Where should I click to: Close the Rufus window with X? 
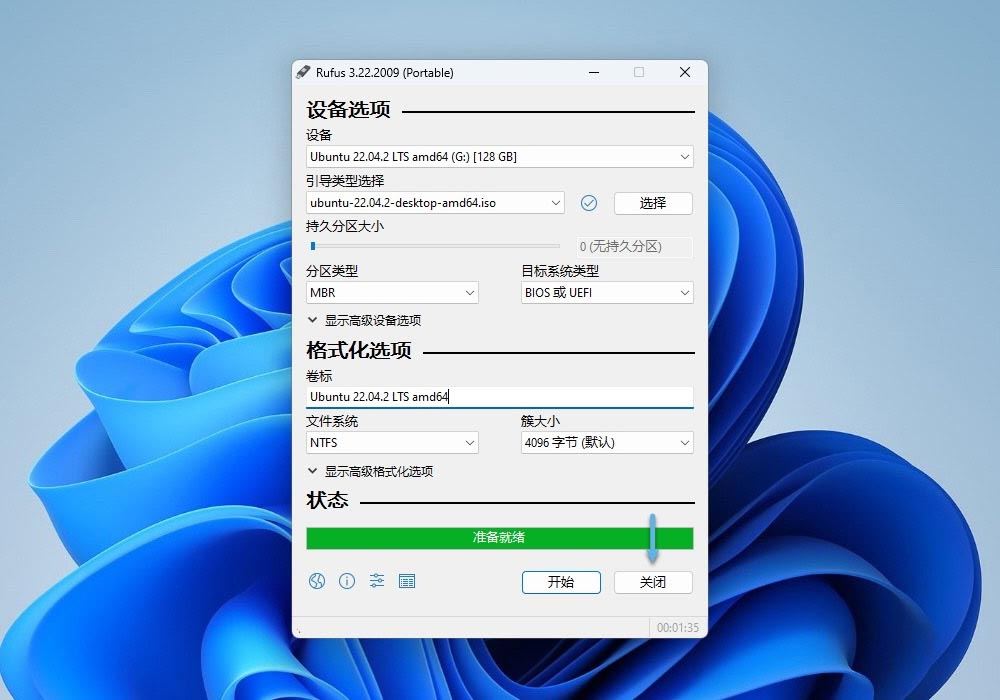tap(685, 72)
